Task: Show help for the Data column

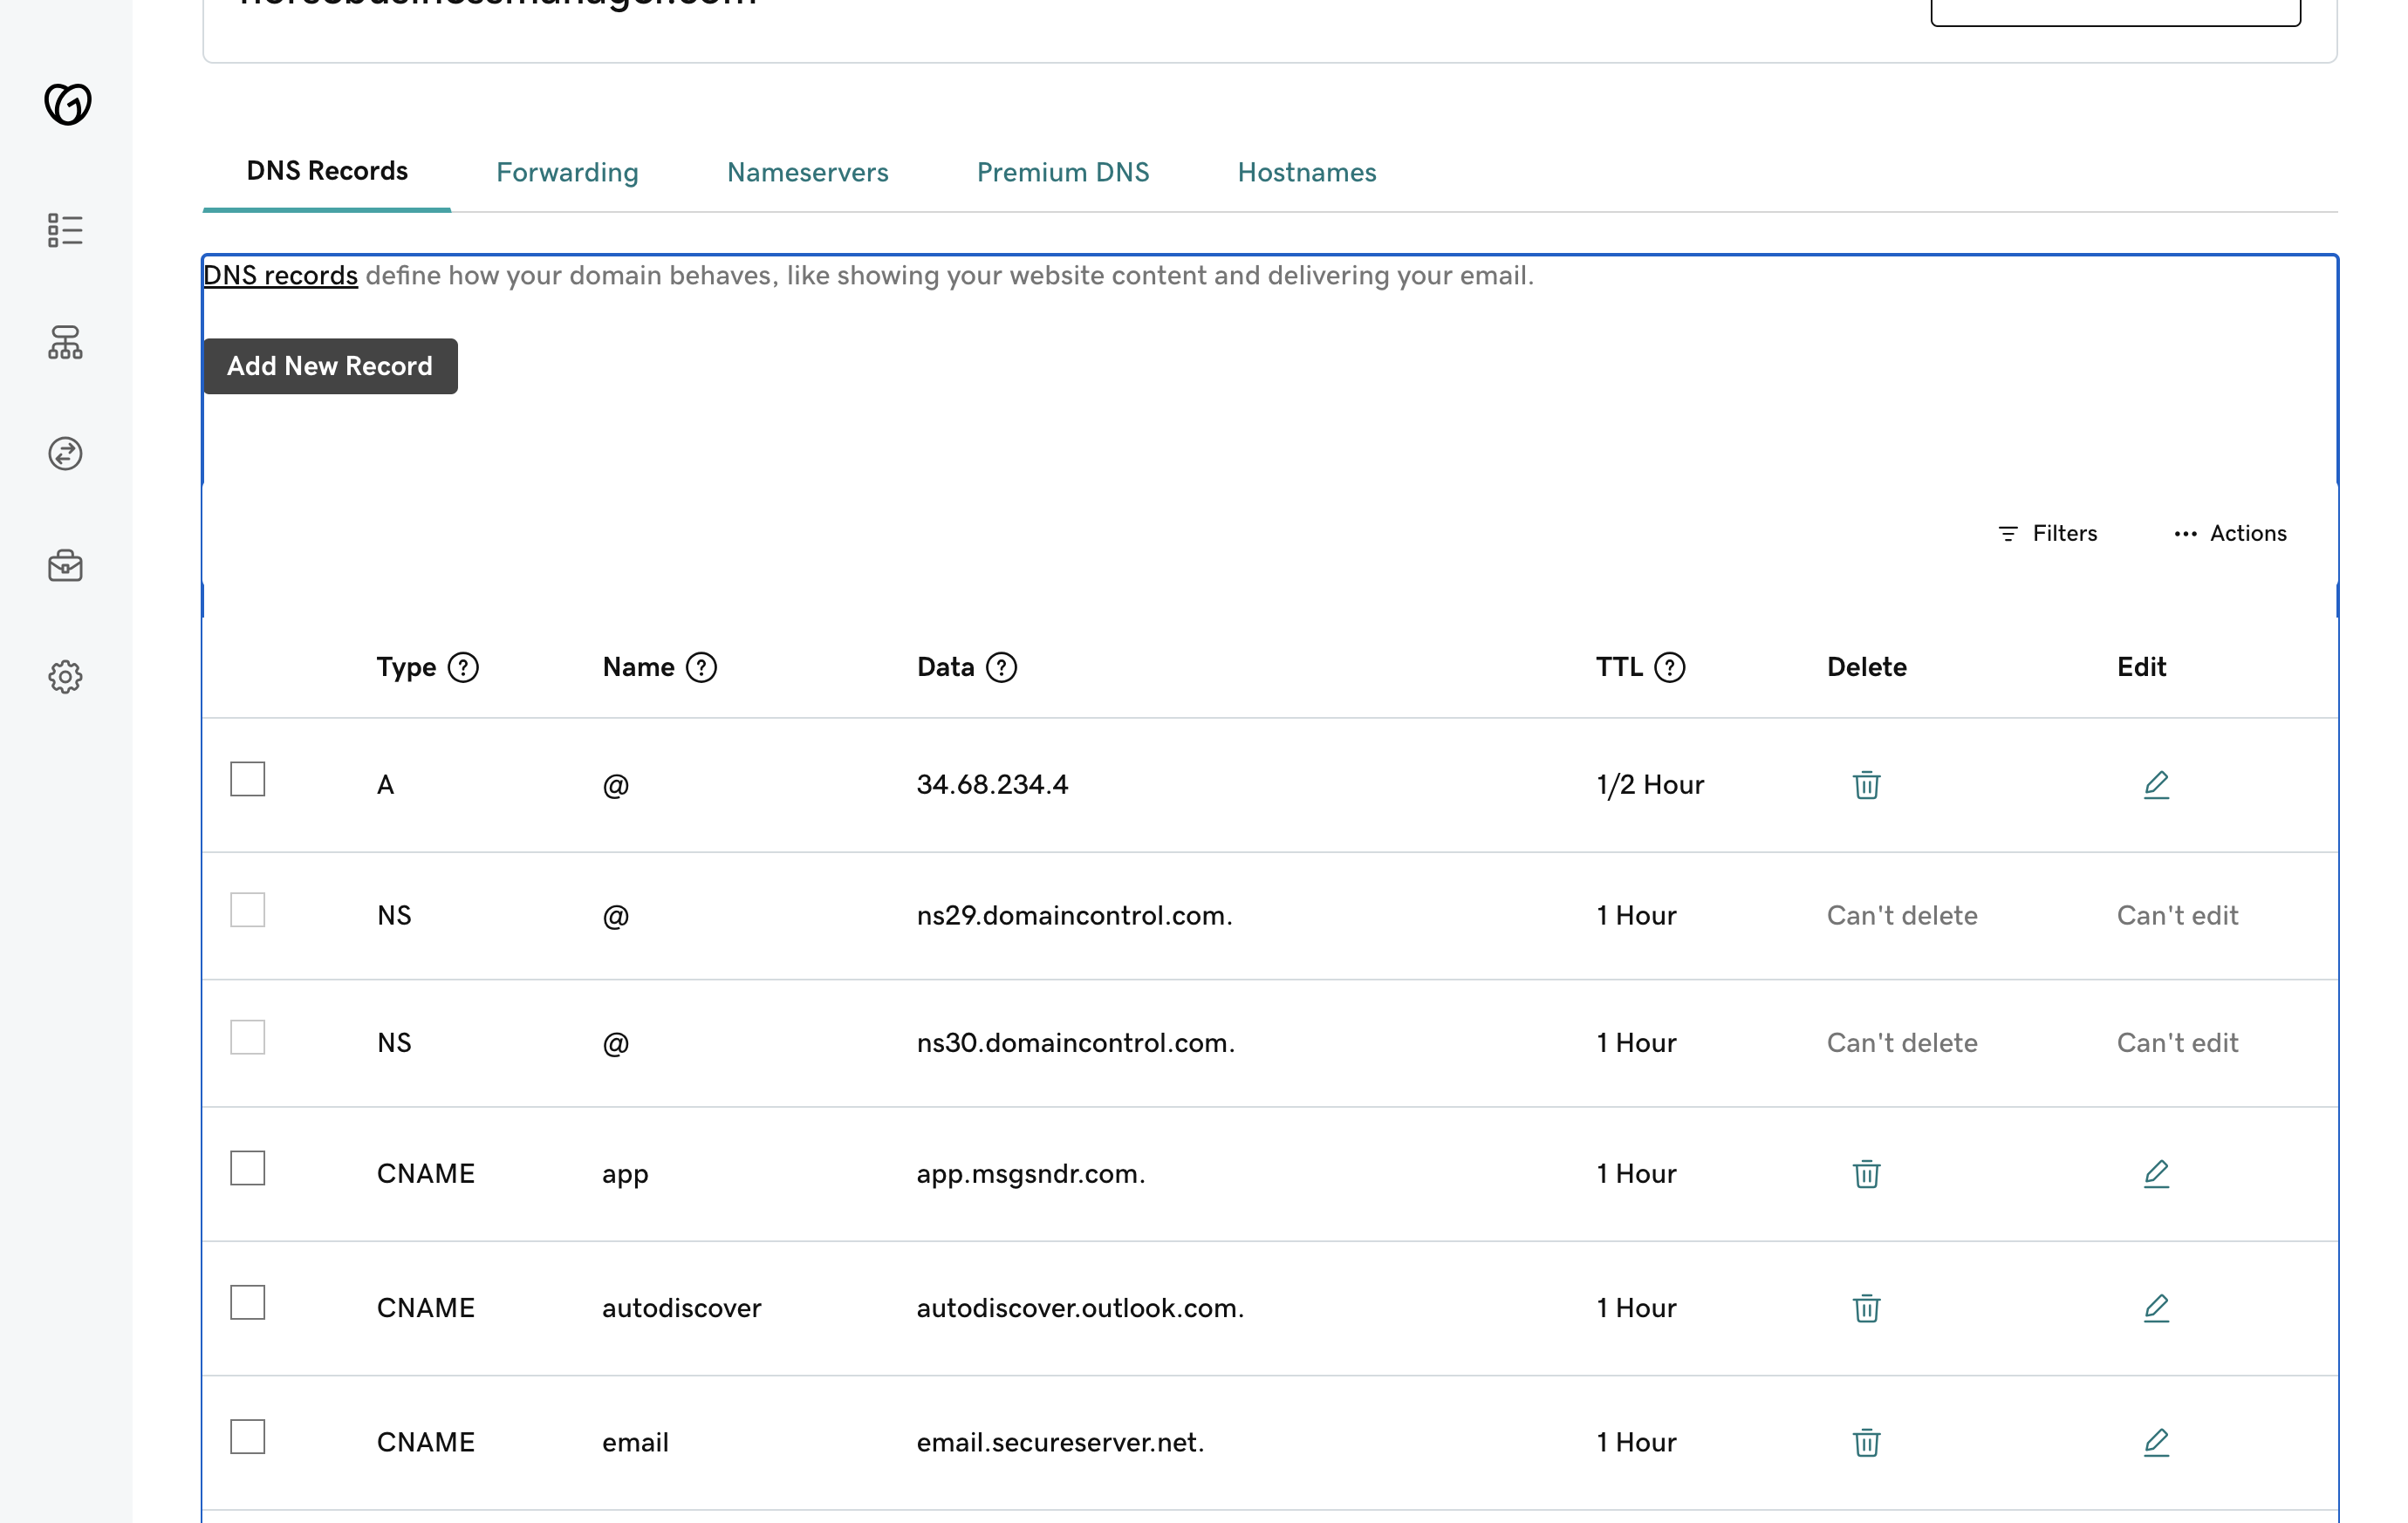Action: click(x=1001, y=667)
